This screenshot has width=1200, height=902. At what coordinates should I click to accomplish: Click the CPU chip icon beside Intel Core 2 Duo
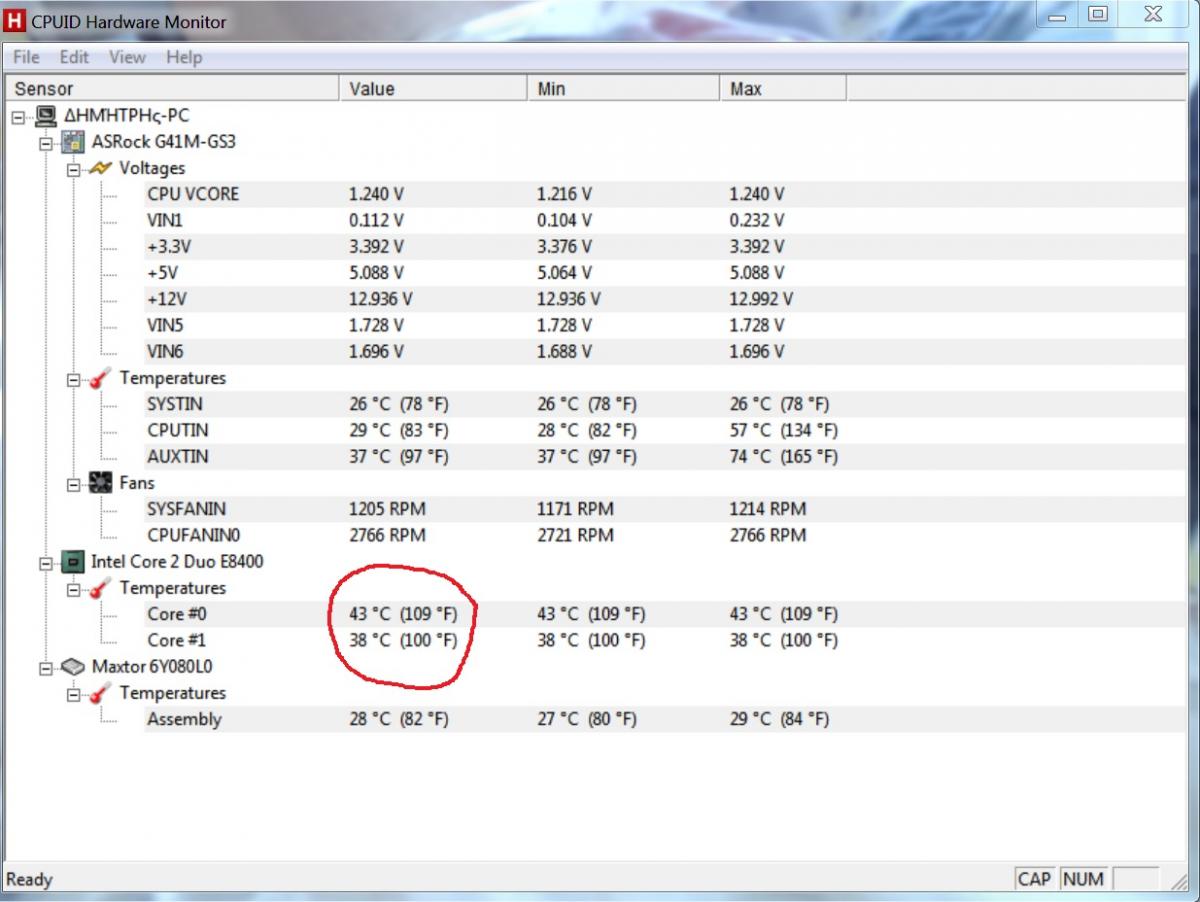(74, 562)
